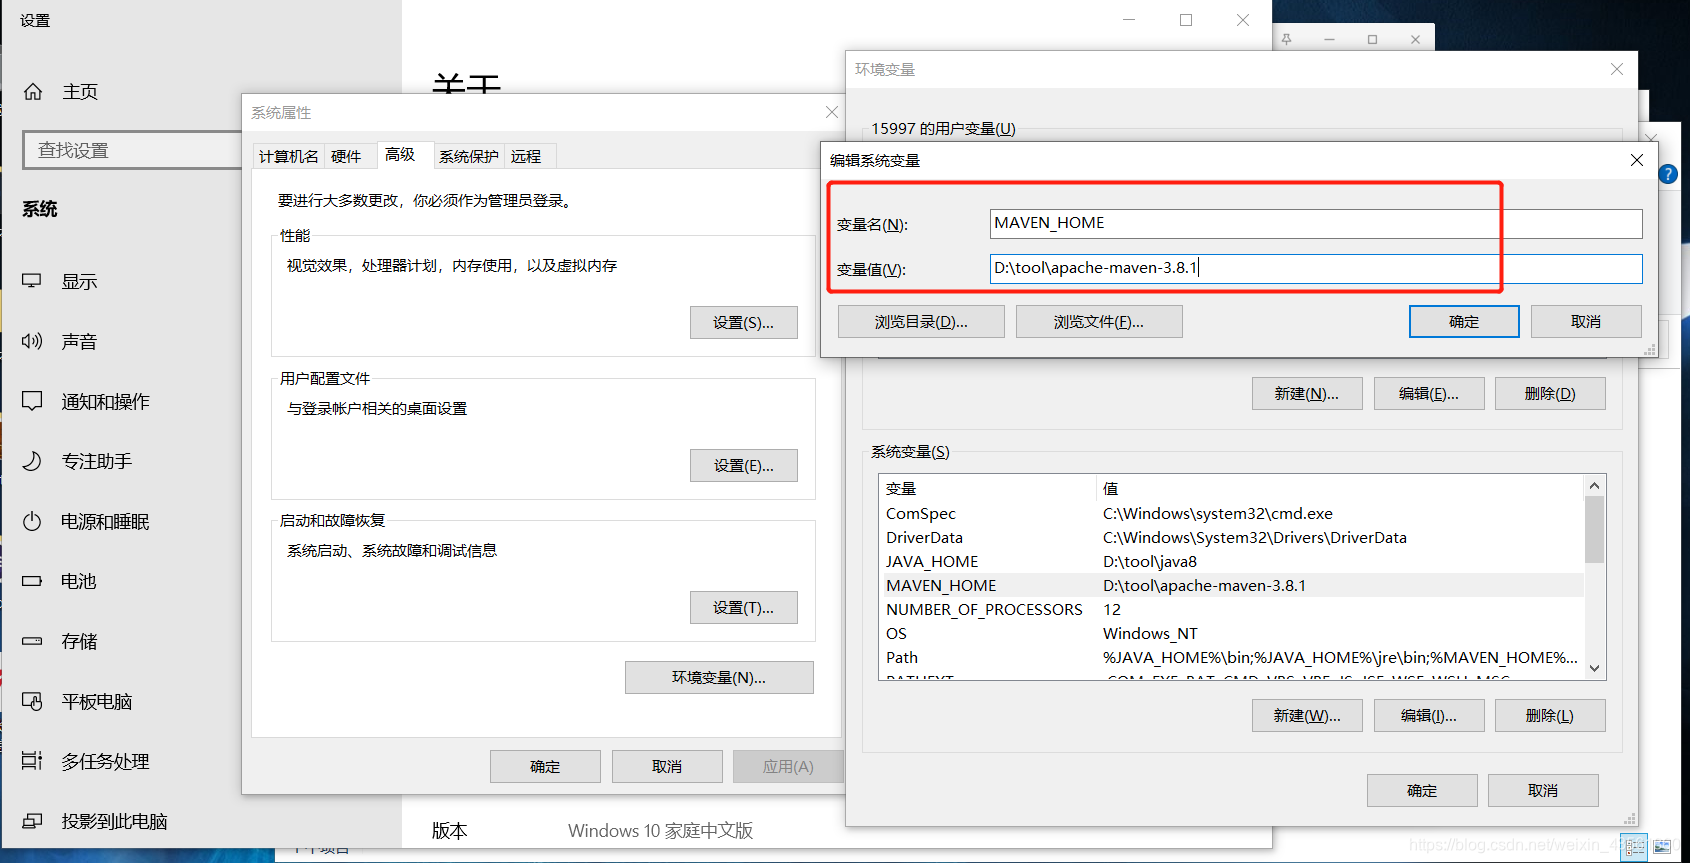Click the pin icon in the background window
The width and height of the screenshot is (1690, 863).
click(1287, 39)
